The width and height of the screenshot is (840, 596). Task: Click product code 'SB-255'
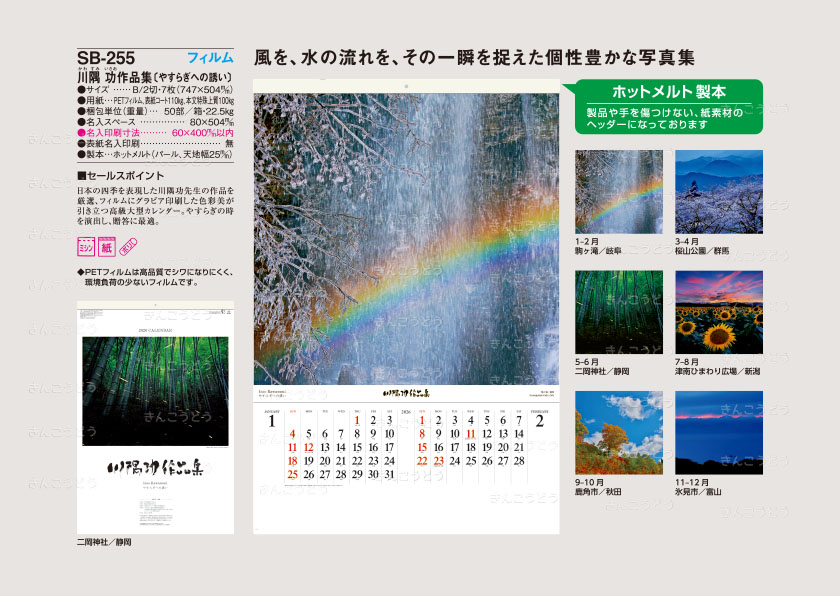tap(106, 58)
